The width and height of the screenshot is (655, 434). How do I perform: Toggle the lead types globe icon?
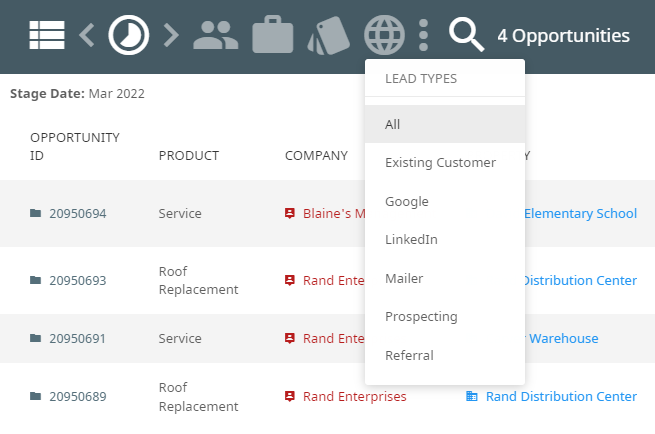pos(384,35)
